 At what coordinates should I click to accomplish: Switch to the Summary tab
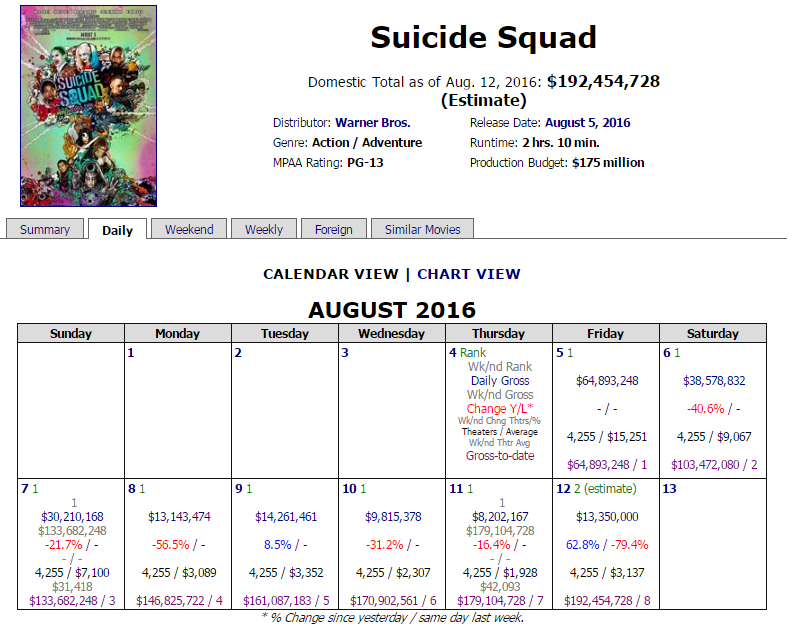pos(45,229)
